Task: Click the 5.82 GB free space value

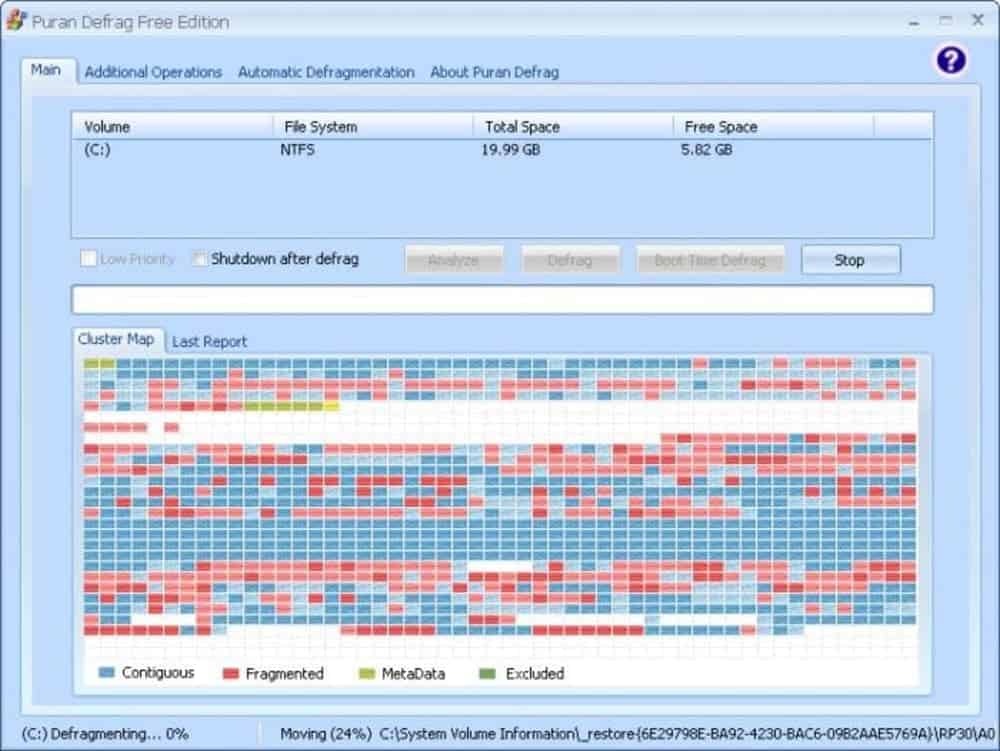Action: pos(707,150)
